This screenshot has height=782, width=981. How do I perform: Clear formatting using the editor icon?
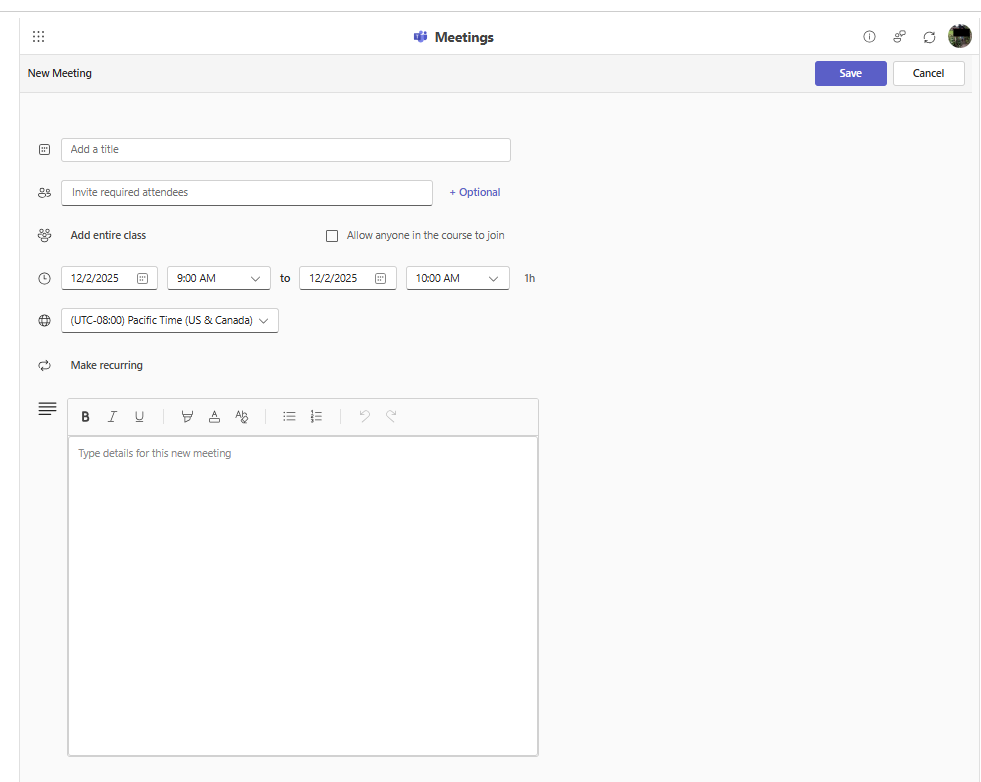(241, 416)
